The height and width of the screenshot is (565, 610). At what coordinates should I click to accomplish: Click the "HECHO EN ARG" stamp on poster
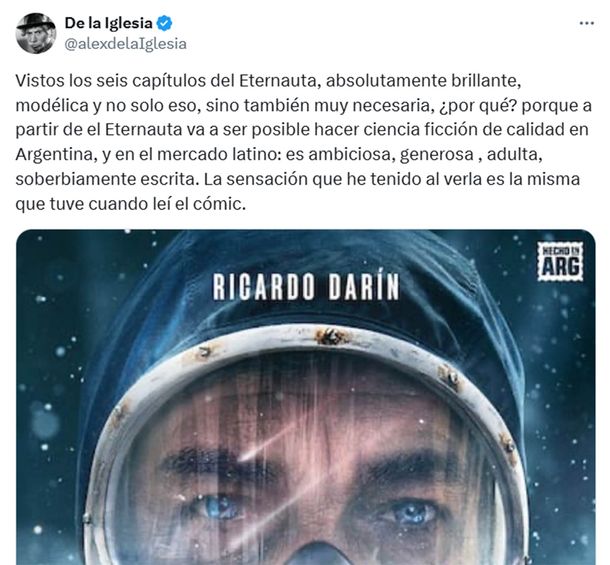point(560,261)
